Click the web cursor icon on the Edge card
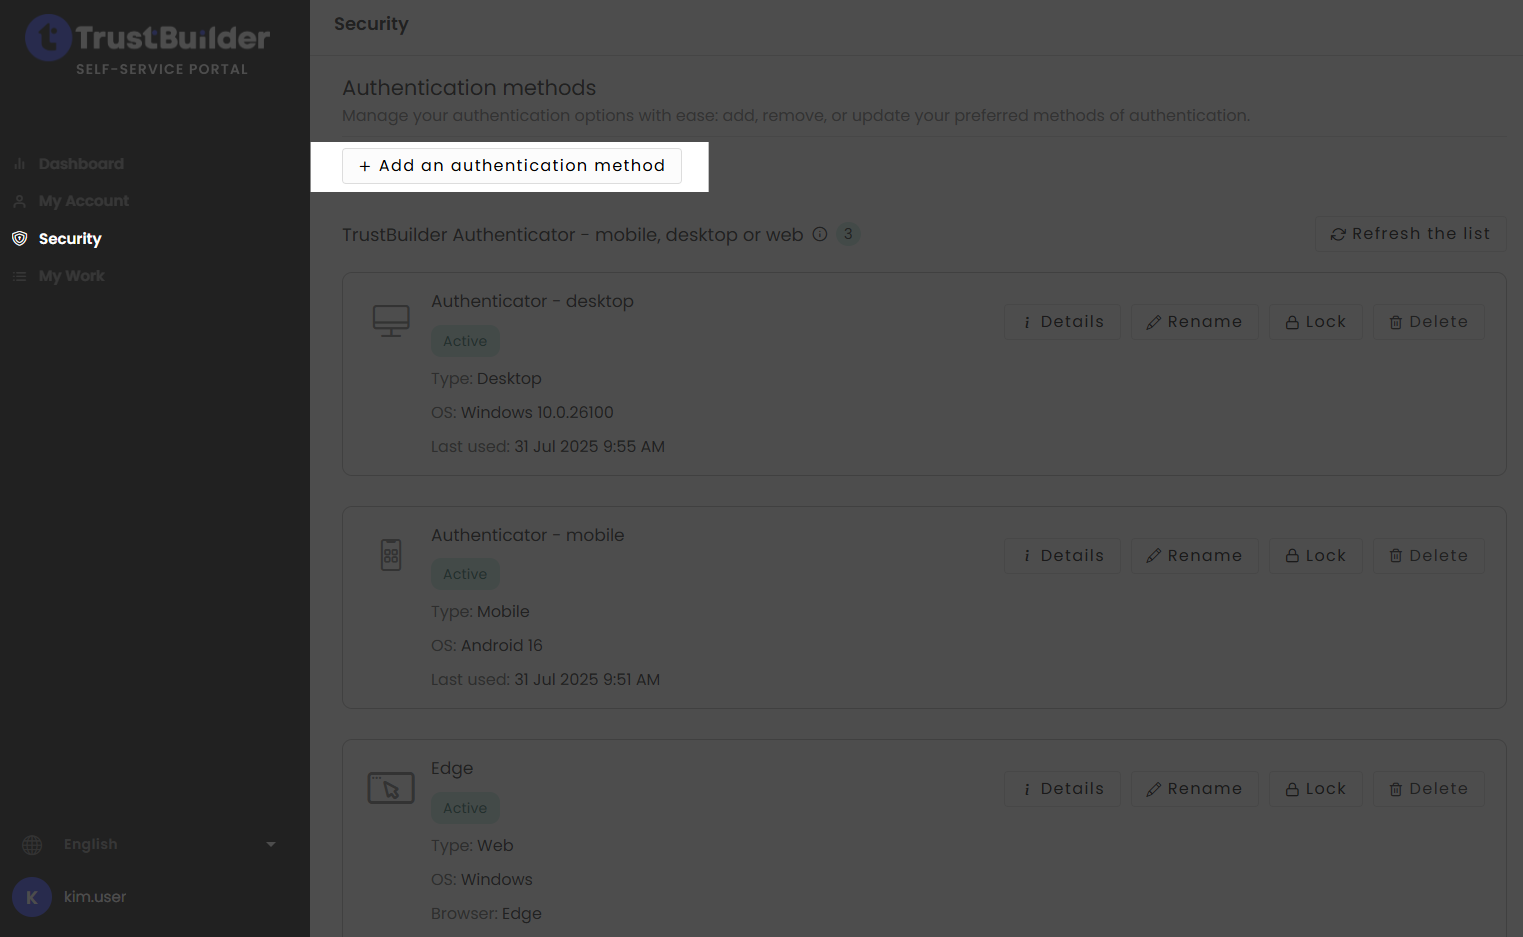1523x937 pixels. (391, 787)
